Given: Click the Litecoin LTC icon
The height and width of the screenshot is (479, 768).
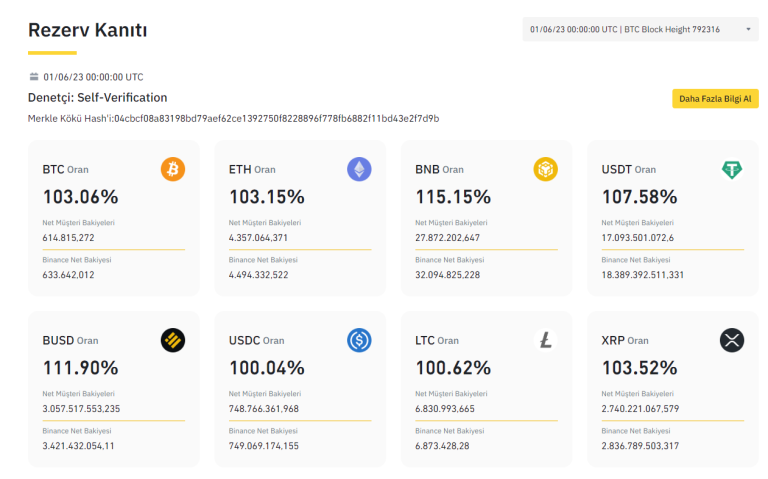Looking at the screenshot, I should point(545,340).
